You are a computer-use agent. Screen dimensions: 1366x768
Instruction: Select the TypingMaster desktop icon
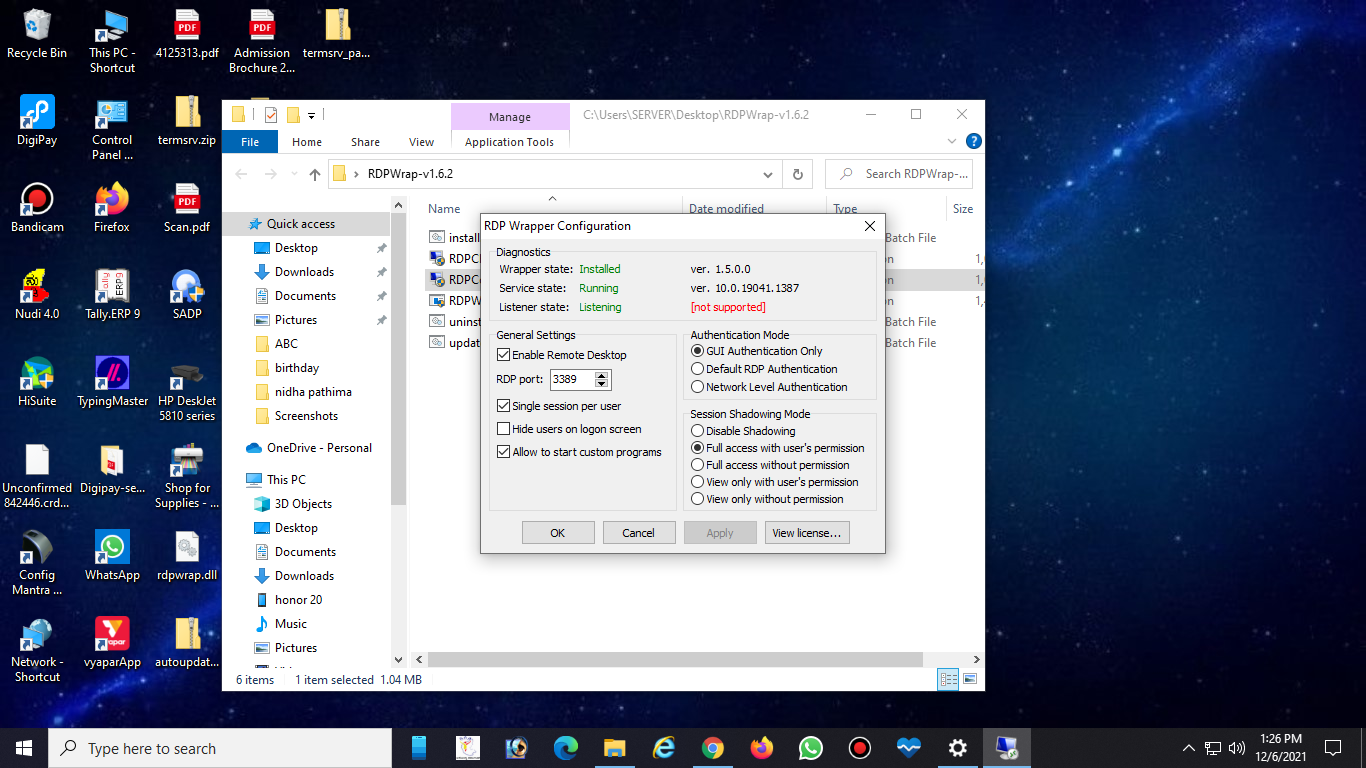pos(112,381)
